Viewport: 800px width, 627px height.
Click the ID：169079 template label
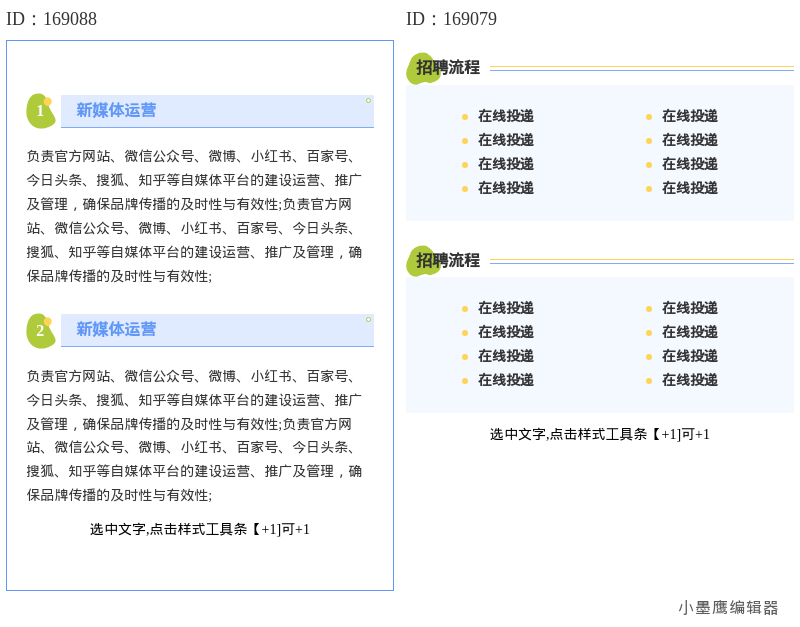click(452, 19)
